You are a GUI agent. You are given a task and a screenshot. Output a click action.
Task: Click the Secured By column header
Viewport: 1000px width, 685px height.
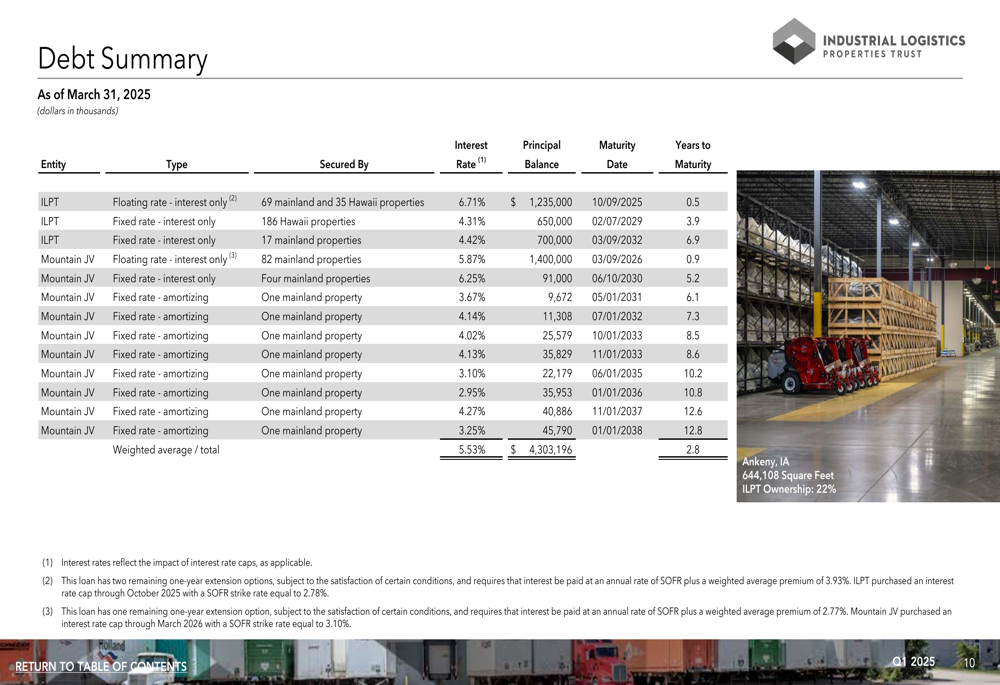click(x=344, y=165)
